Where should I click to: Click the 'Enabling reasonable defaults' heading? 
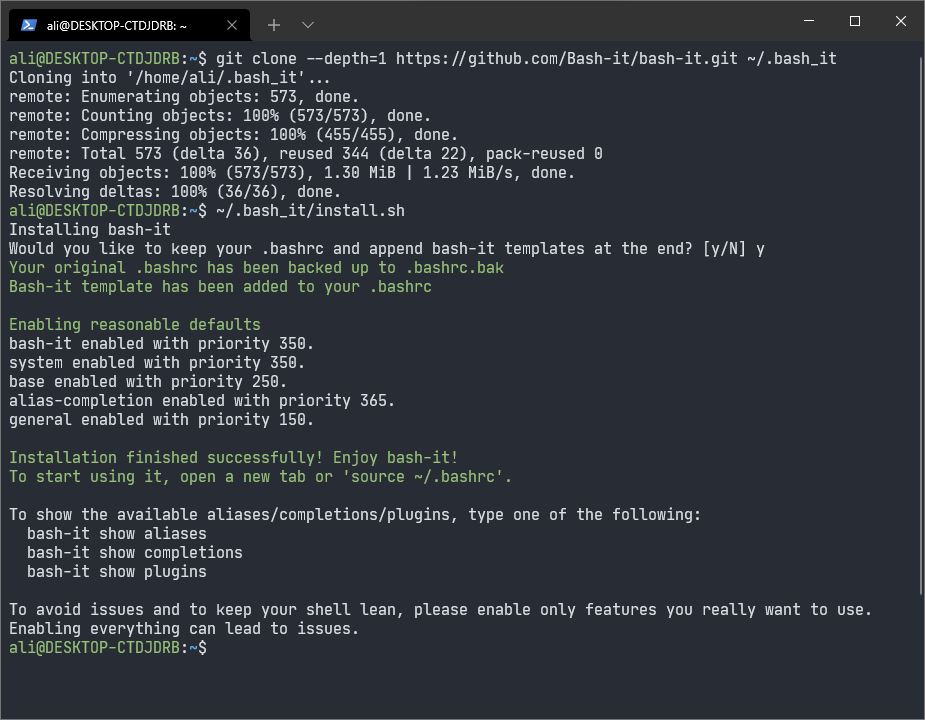135,325
